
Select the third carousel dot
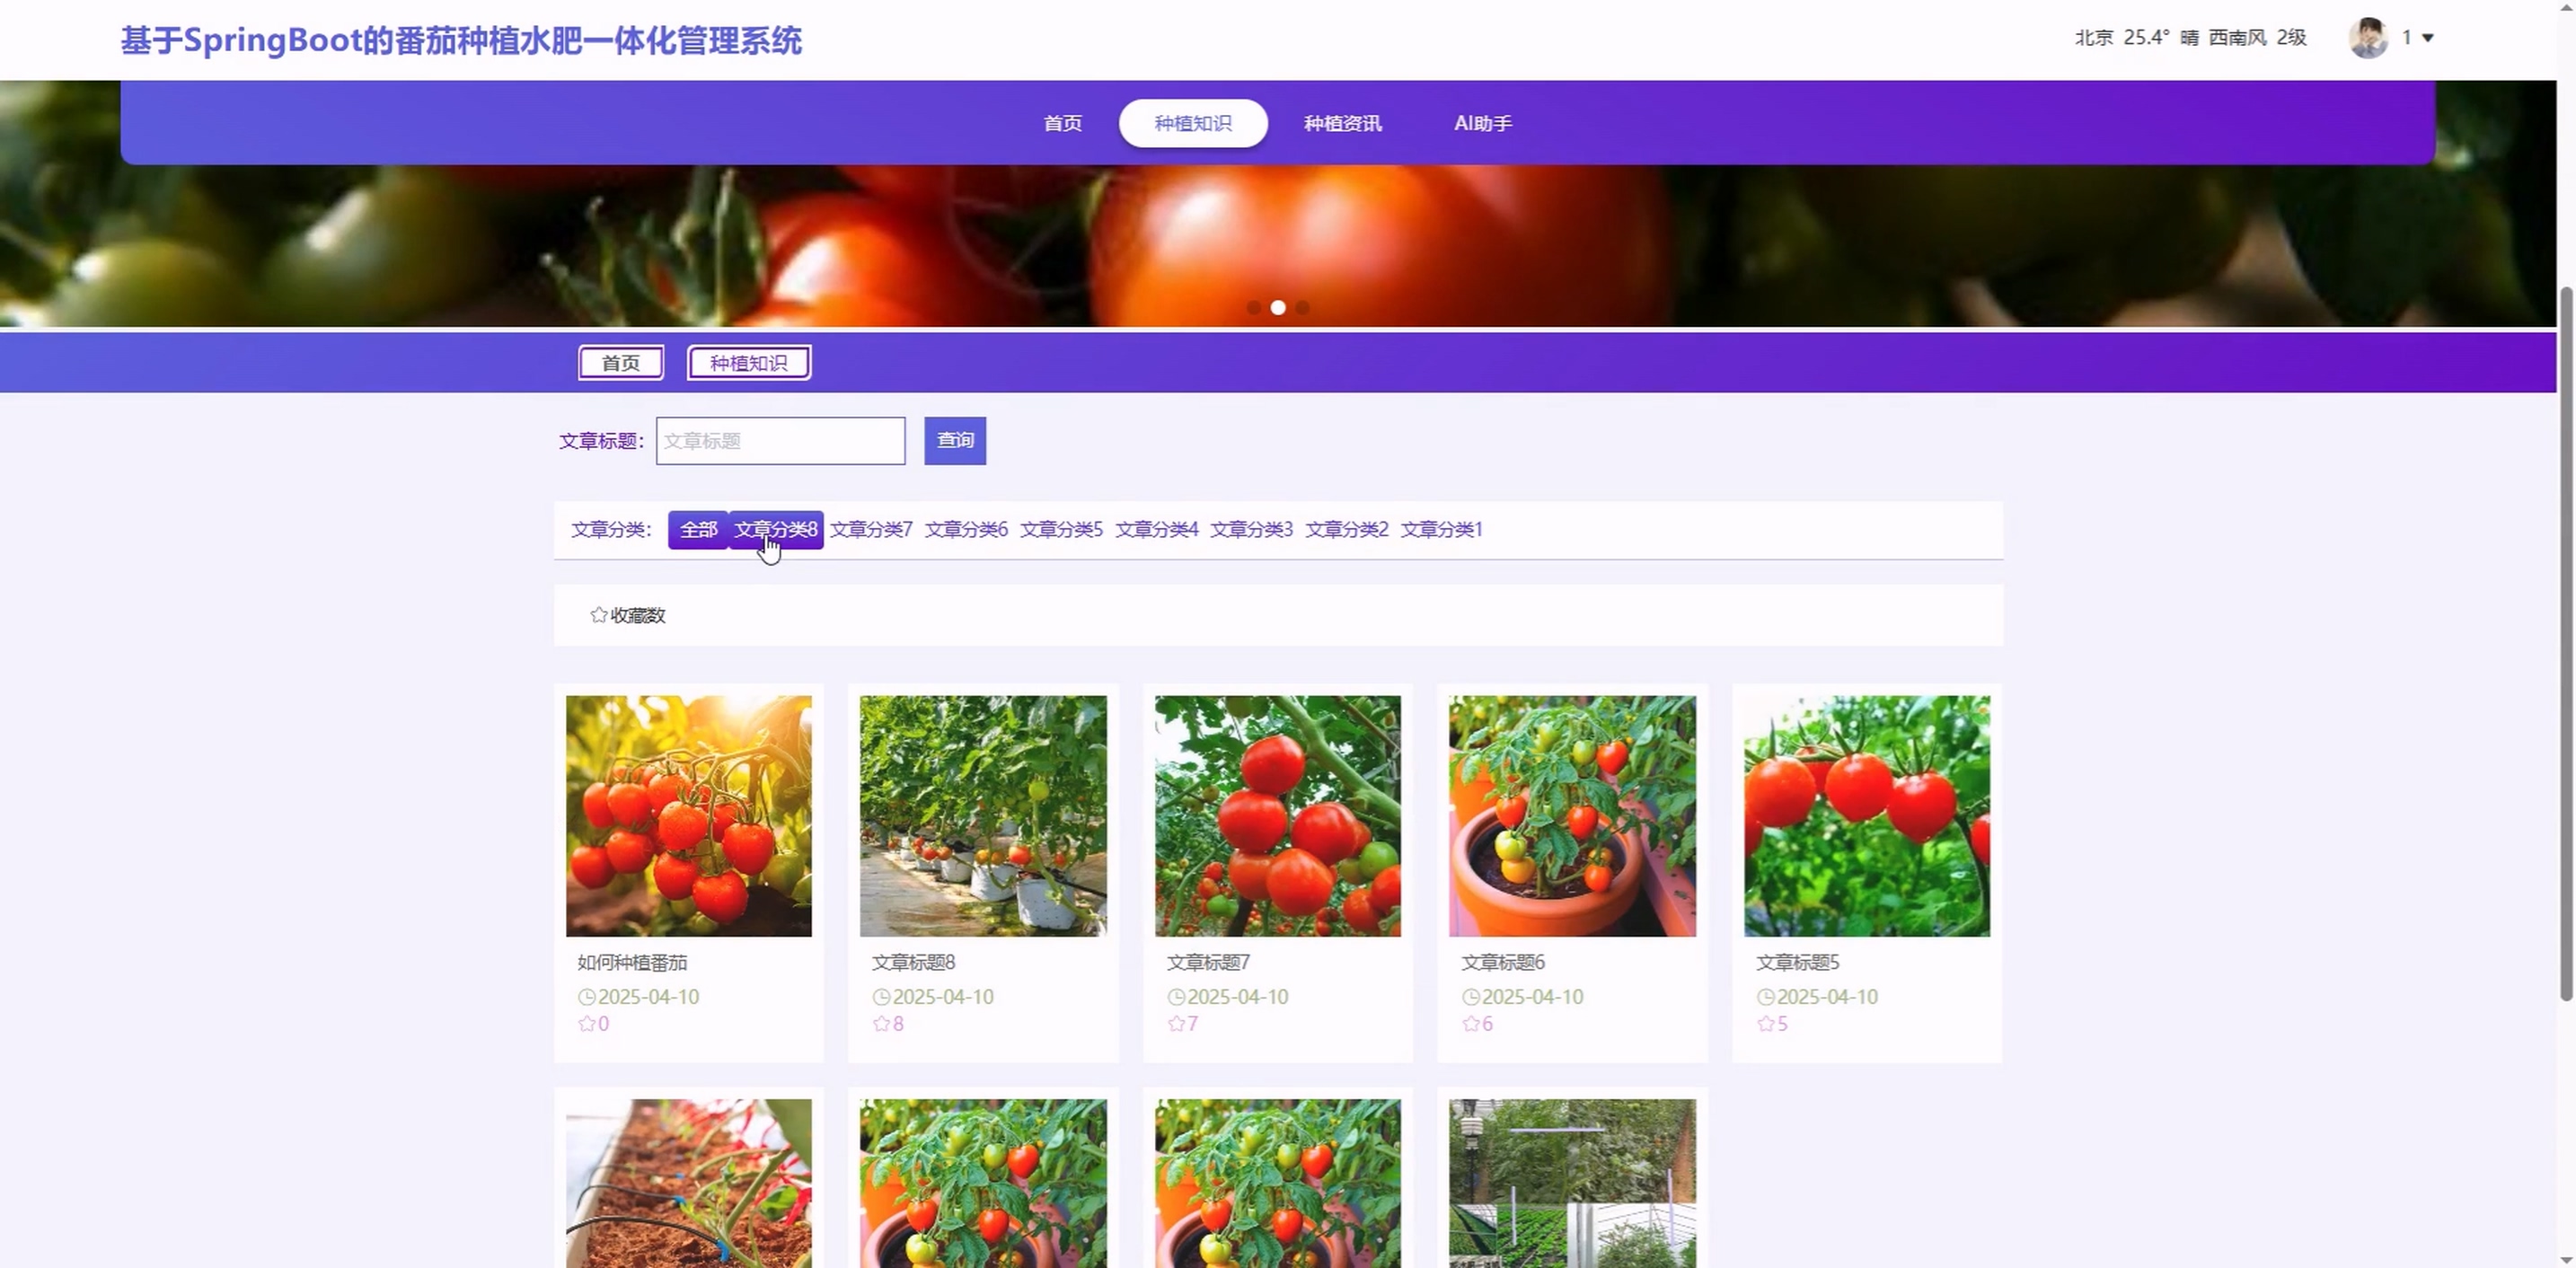click(1302, 308)
